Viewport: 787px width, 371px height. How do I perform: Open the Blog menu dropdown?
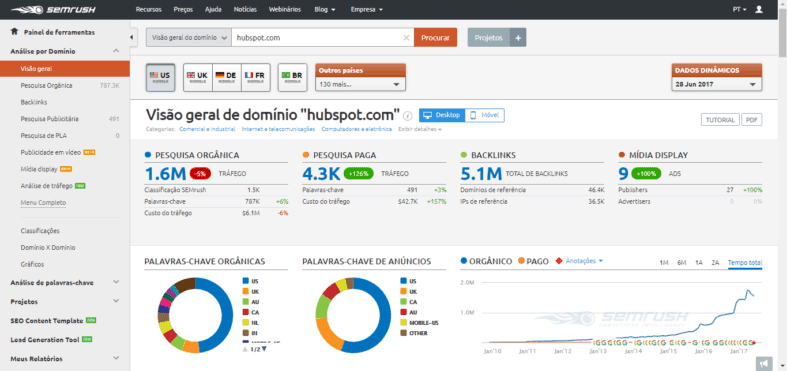point(325,10)
